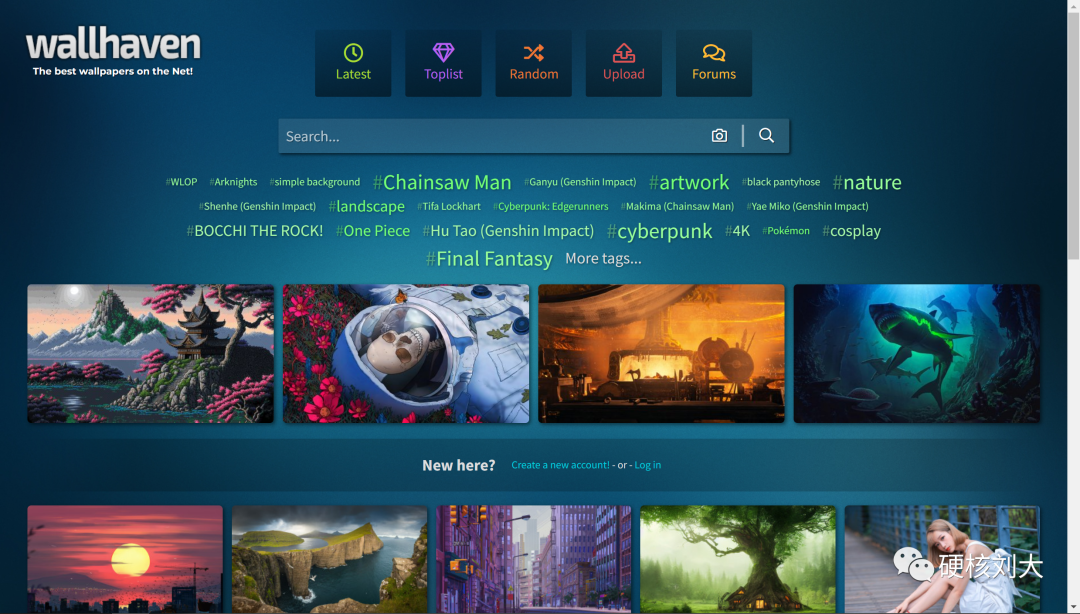Open the #Pokémon tag
The image size is (1080, 614).
786,231
